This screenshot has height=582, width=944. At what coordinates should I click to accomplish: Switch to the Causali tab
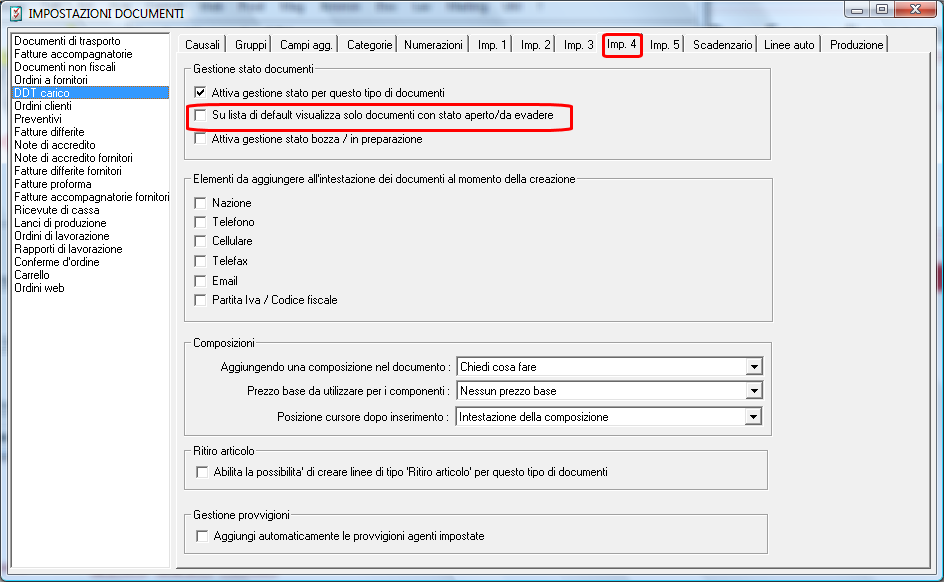click(x=202, y=45)
